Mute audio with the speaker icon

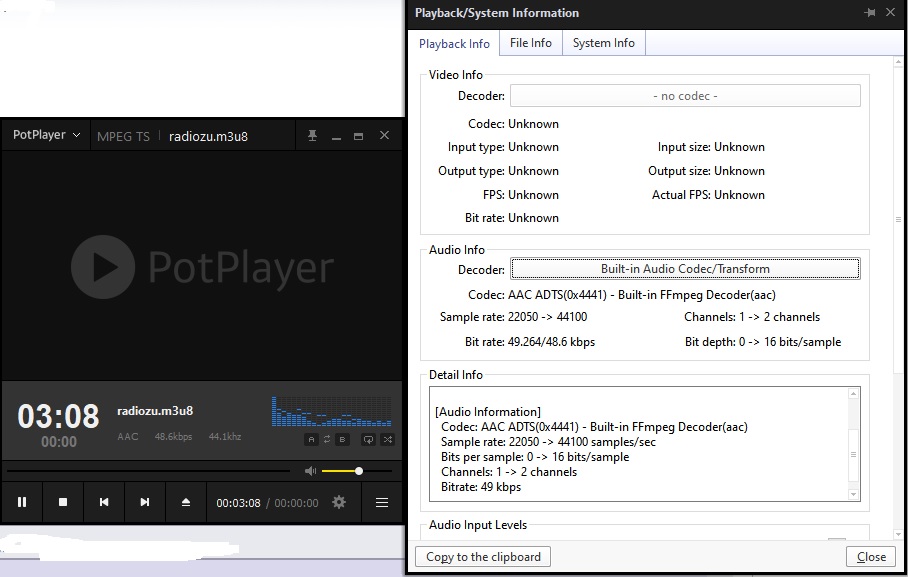point(310,471)
